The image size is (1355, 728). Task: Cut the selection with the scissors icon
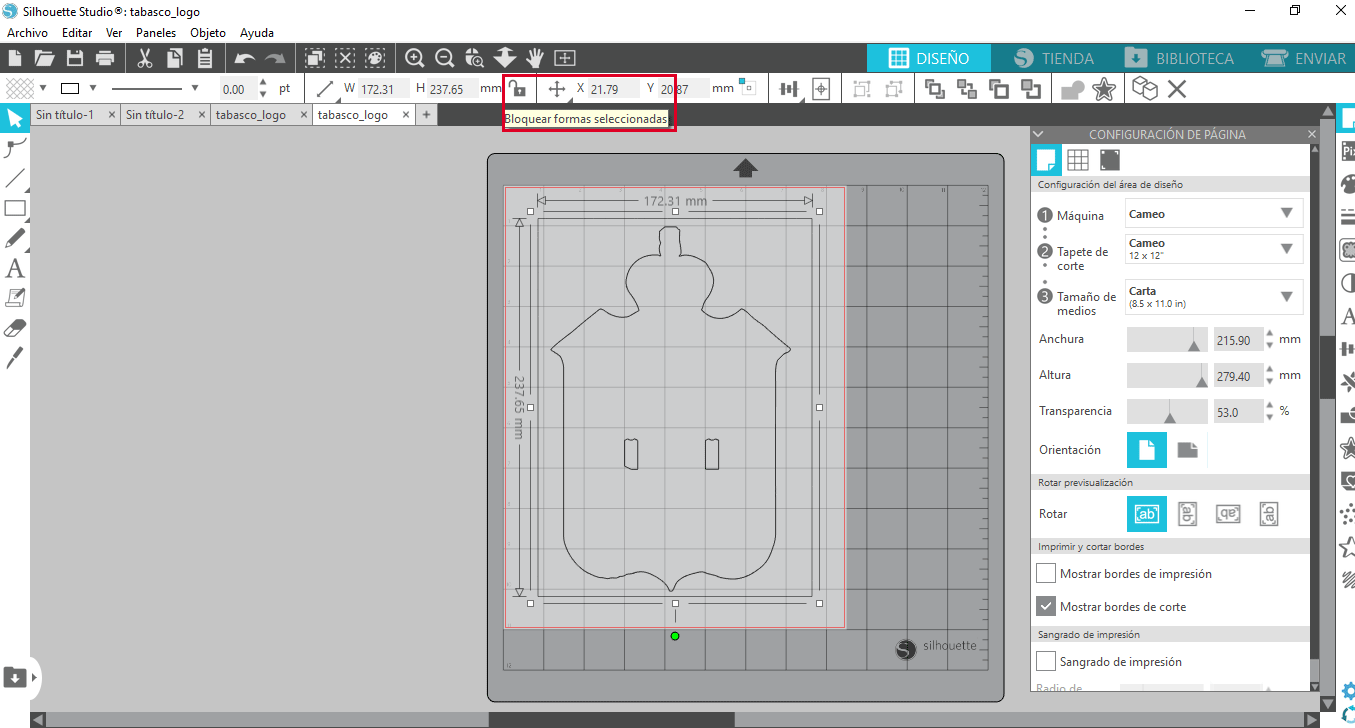(x=144, y=59)
